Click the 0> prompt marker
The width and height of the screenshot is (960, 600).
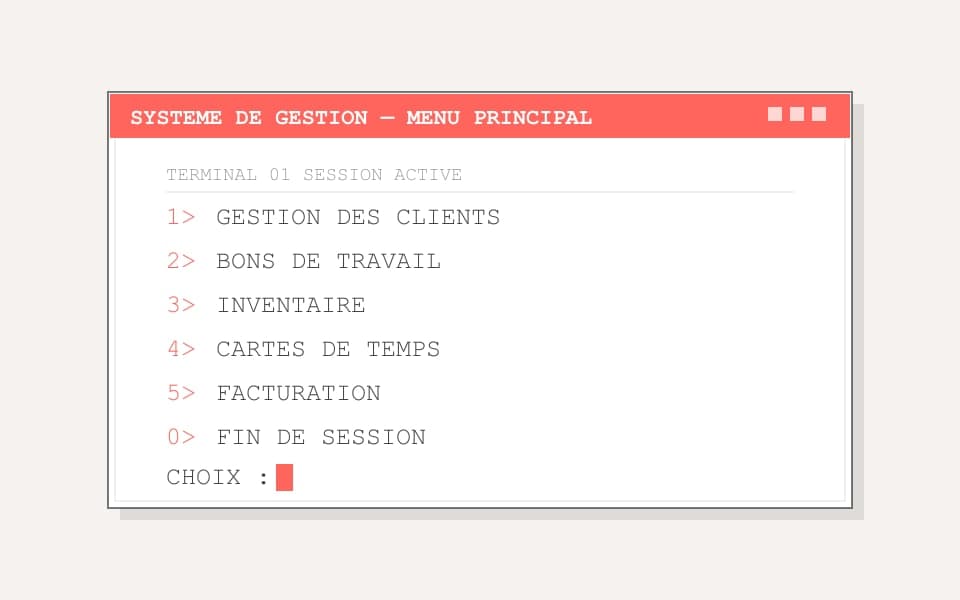(x=181, y=437)
